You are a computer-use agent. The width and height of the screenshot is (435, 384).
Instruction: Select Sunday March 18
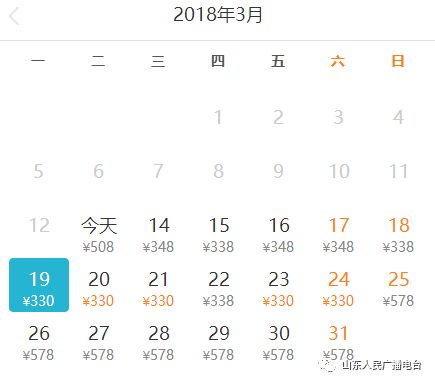pos(399,235)
